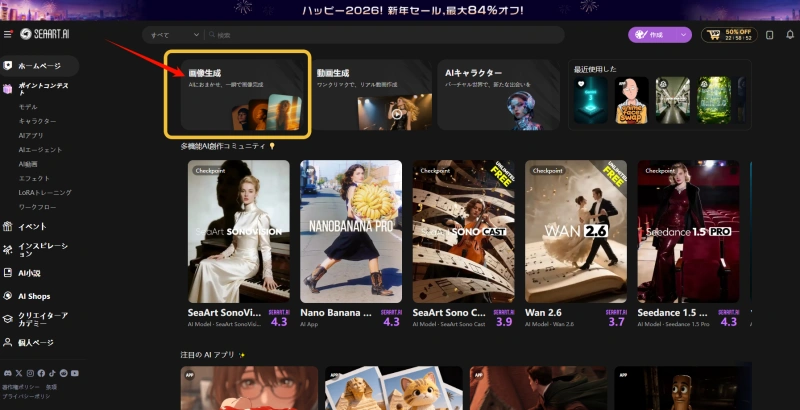Click the Checkpoint tag on SonoVision card
Viewport: 800px width, 410px height.
pos(210,171)
